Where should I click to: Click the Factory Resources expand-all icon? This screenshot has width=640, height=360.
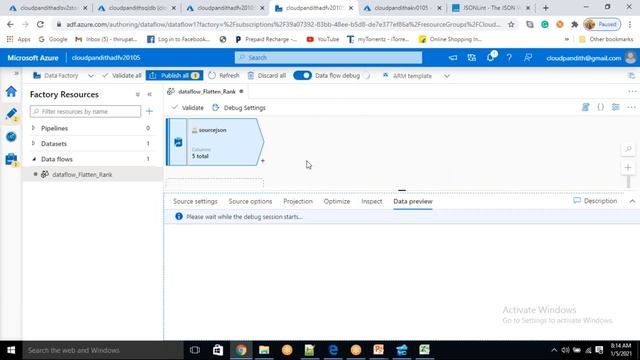(x=138, y=94)
